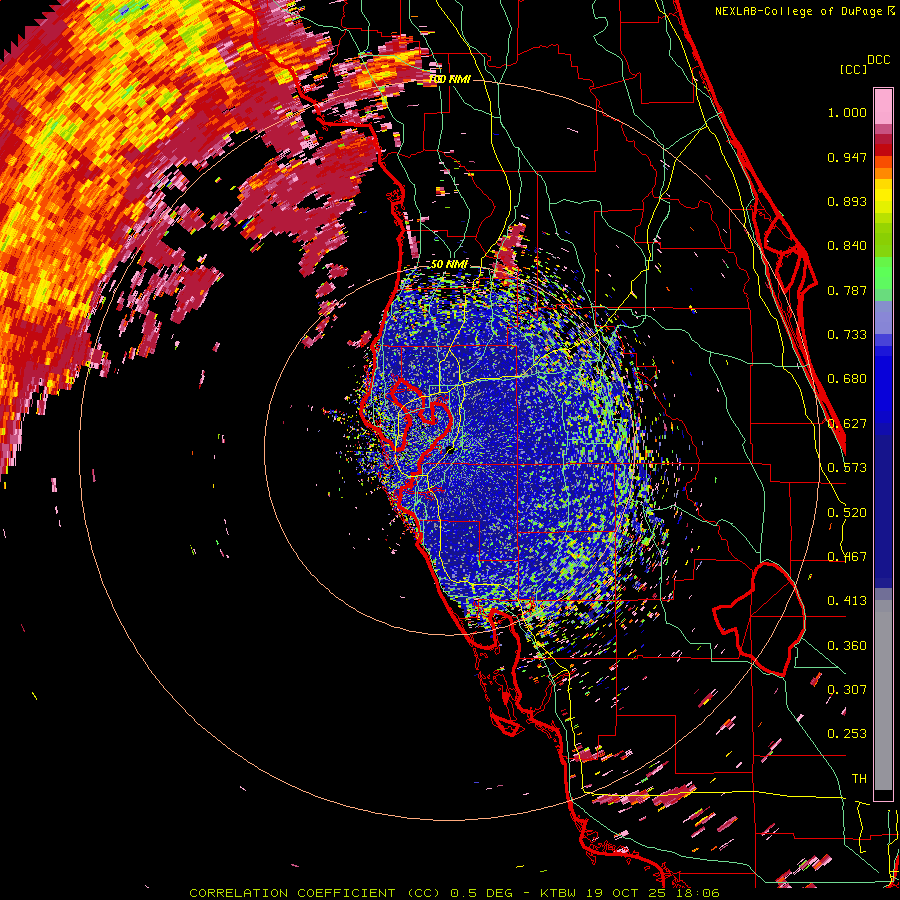
Task: Select the 0.733 scale value
Action: [847, 335]
